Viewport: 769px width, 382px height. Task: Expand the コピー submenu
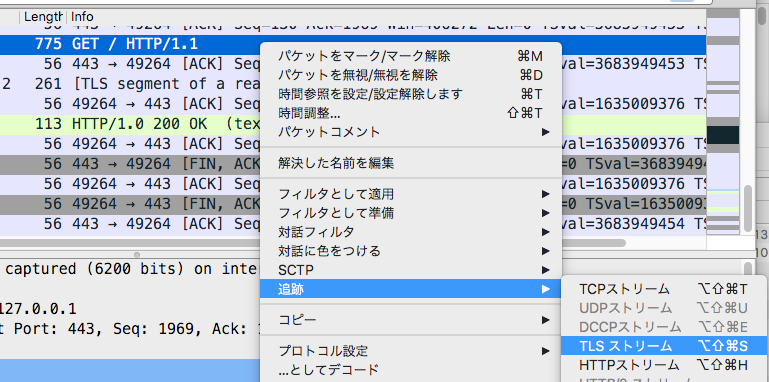click(410, 320)
